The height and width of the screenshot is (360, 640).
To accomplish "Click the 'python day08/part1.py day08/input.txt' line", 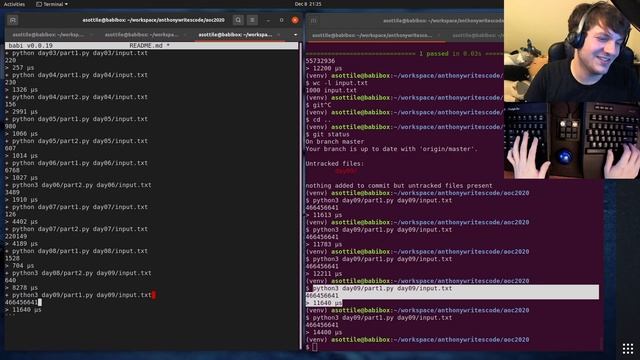I will (76, 251).
